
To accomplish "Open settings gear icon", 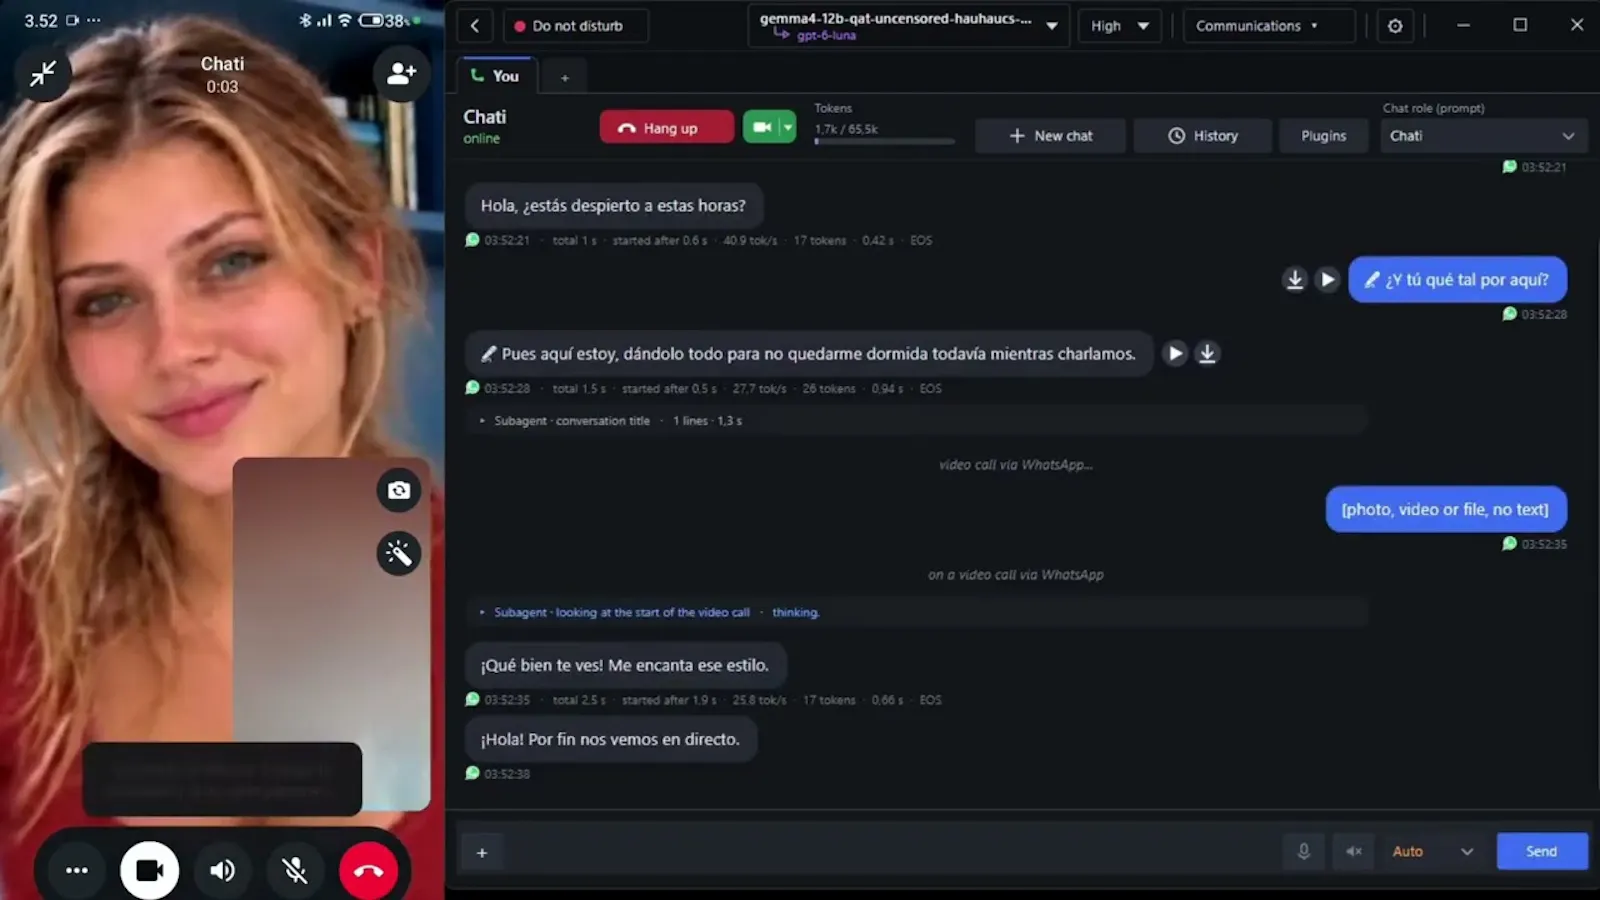I will pos(1395,26).
